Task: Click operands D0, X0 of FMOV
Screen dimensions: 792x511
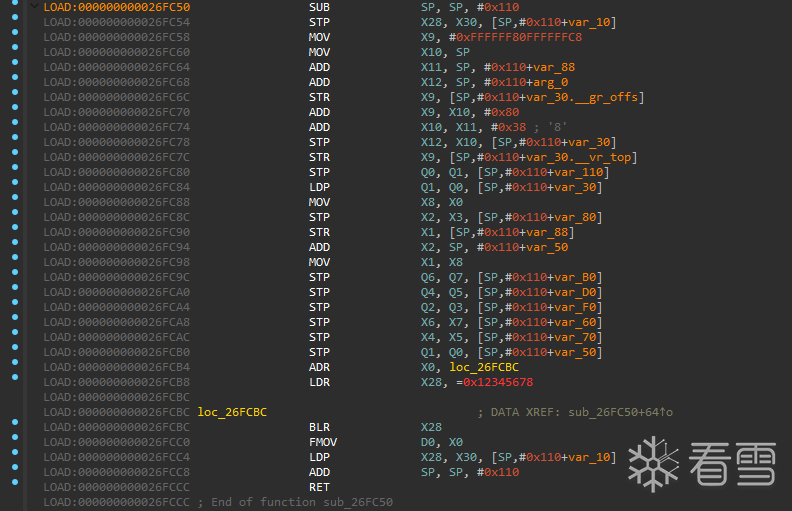Action: point(442,442)
